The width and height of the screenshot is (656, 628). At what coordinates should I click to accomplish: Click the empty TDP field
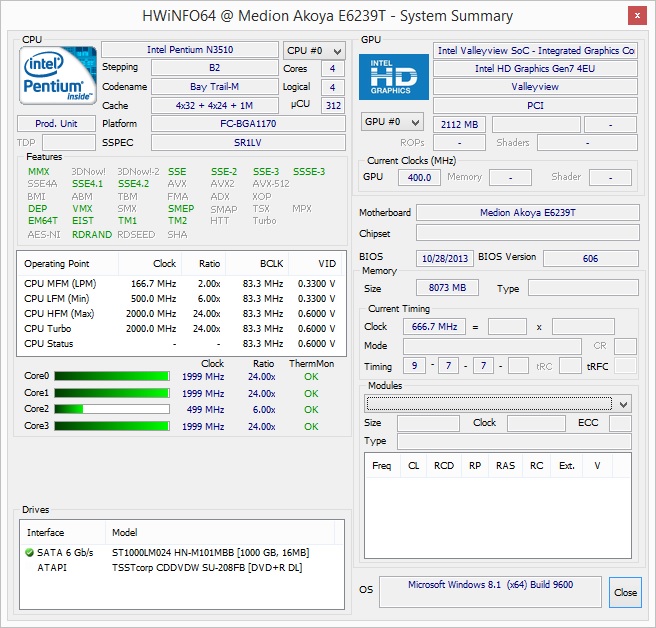pyautogui.click(x=69, y=143)
